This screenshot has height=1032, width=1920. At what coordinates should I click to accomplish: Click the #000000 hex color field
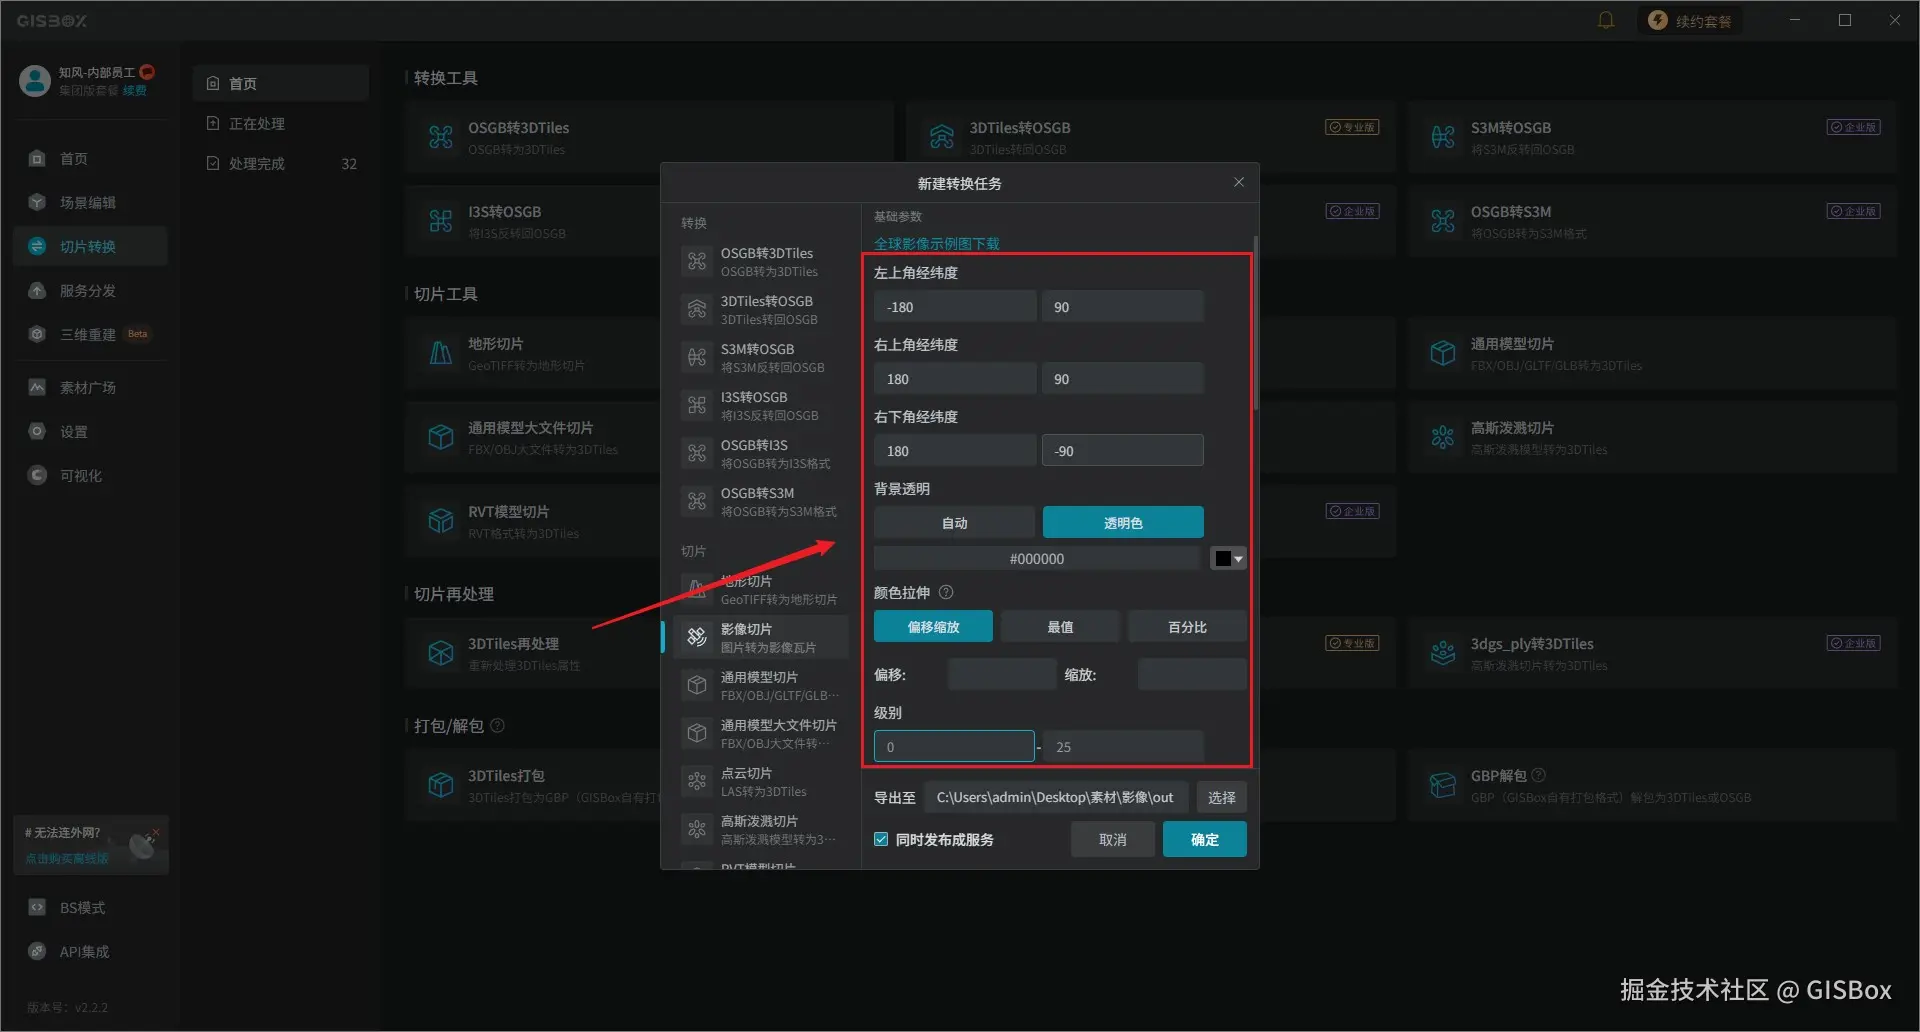coord(1037,558)
